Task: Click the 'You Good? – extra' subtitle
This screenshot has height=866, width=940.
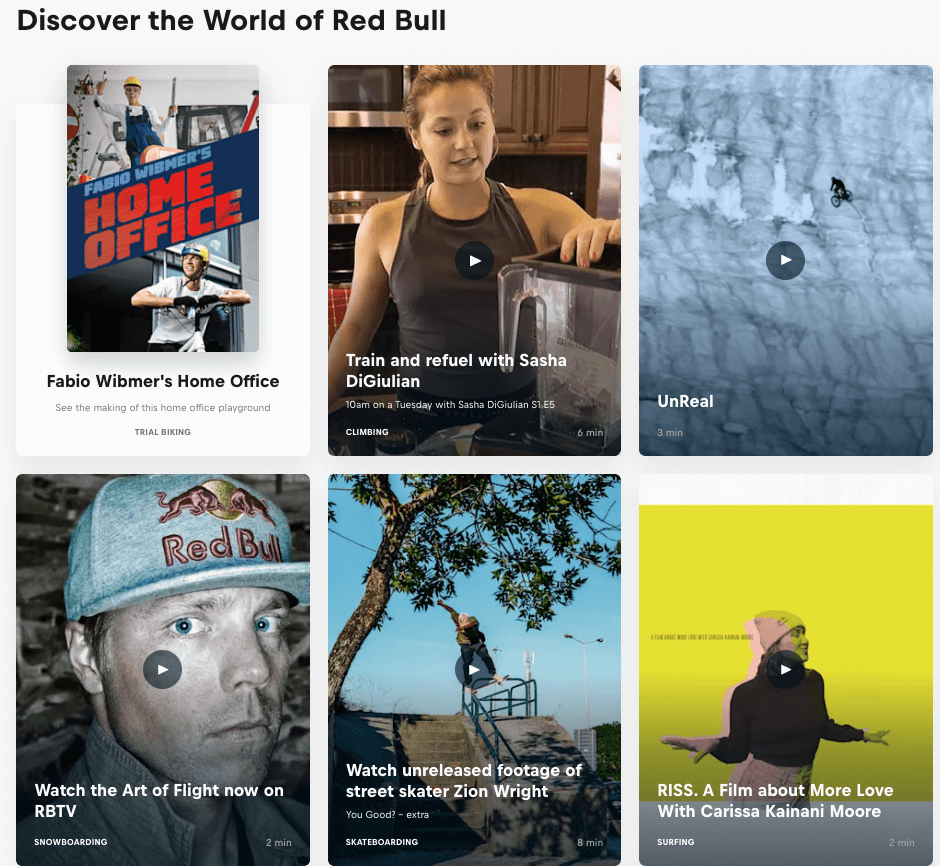Action: 387,814
